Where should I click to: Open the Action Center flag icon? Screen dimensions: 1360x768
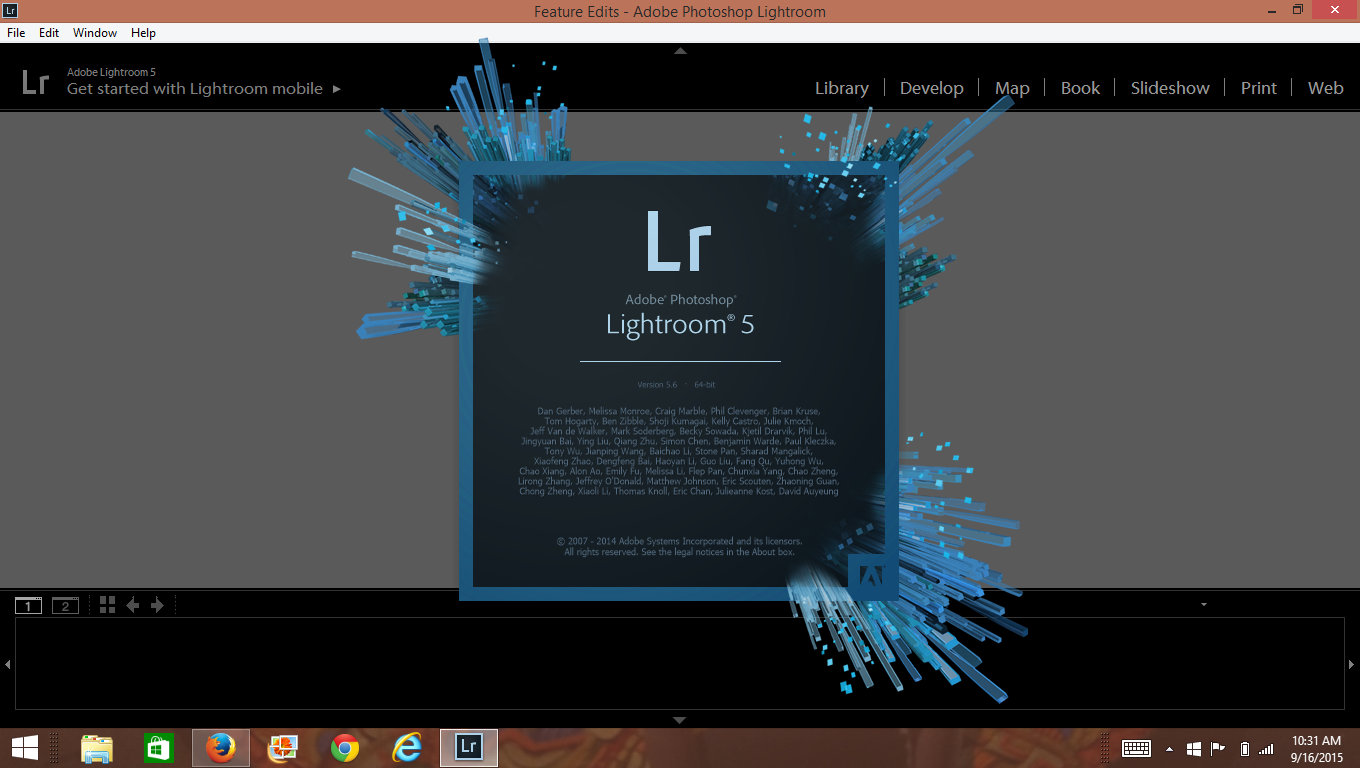coord(1218,748)
